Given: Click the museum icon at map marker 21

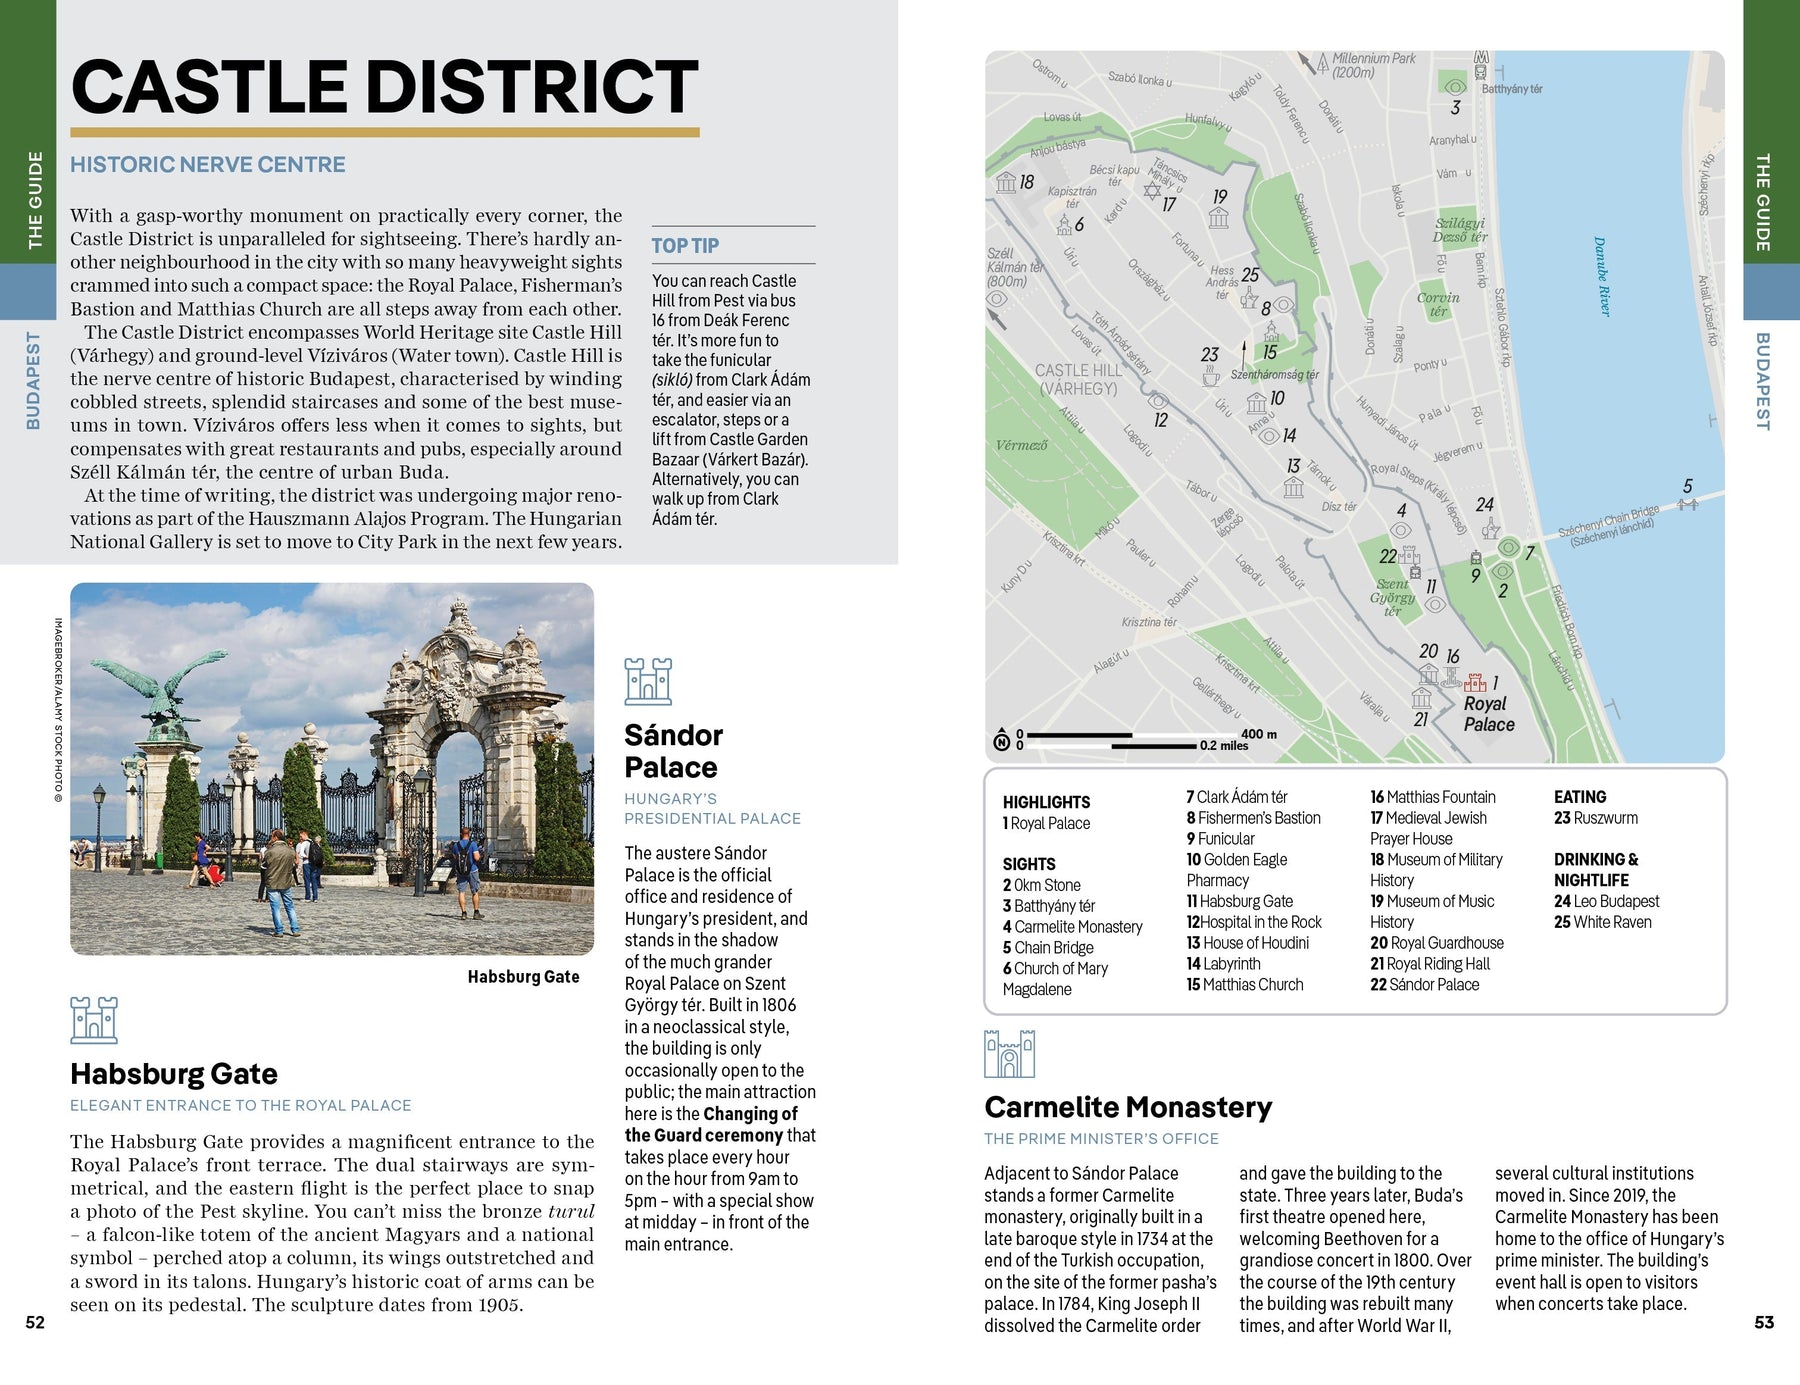Looking at the screenshot, I should 1421,698.
